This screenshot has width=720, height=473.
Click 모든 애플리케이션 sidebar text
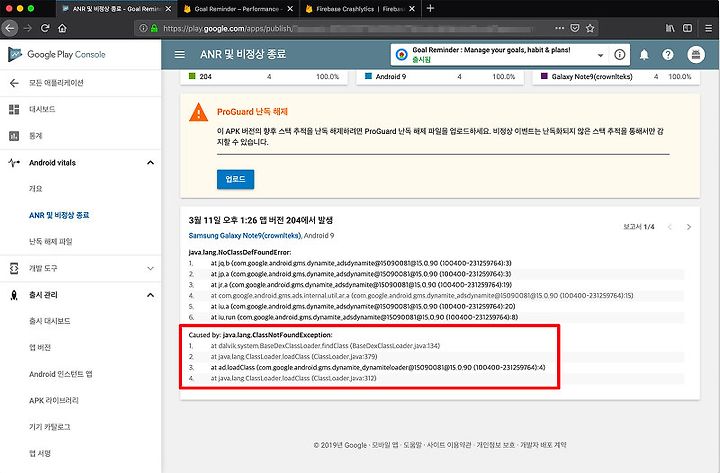click(x=56, y=83)
